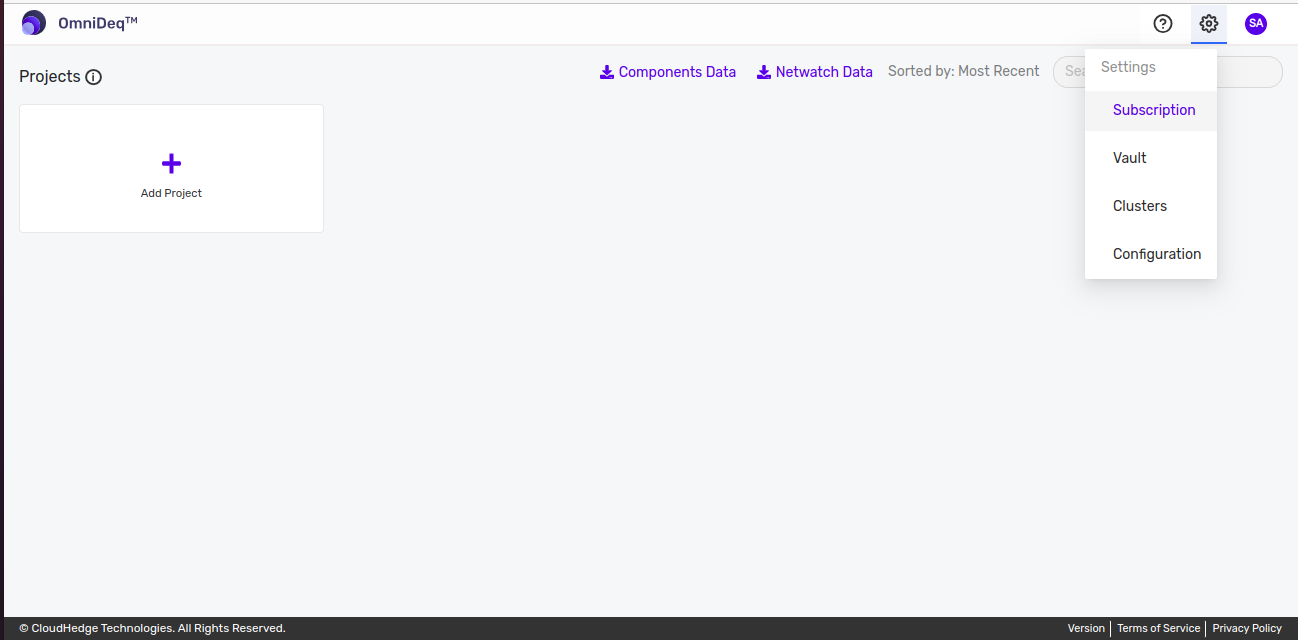Open the SA user avatar

pos(1256,23)
